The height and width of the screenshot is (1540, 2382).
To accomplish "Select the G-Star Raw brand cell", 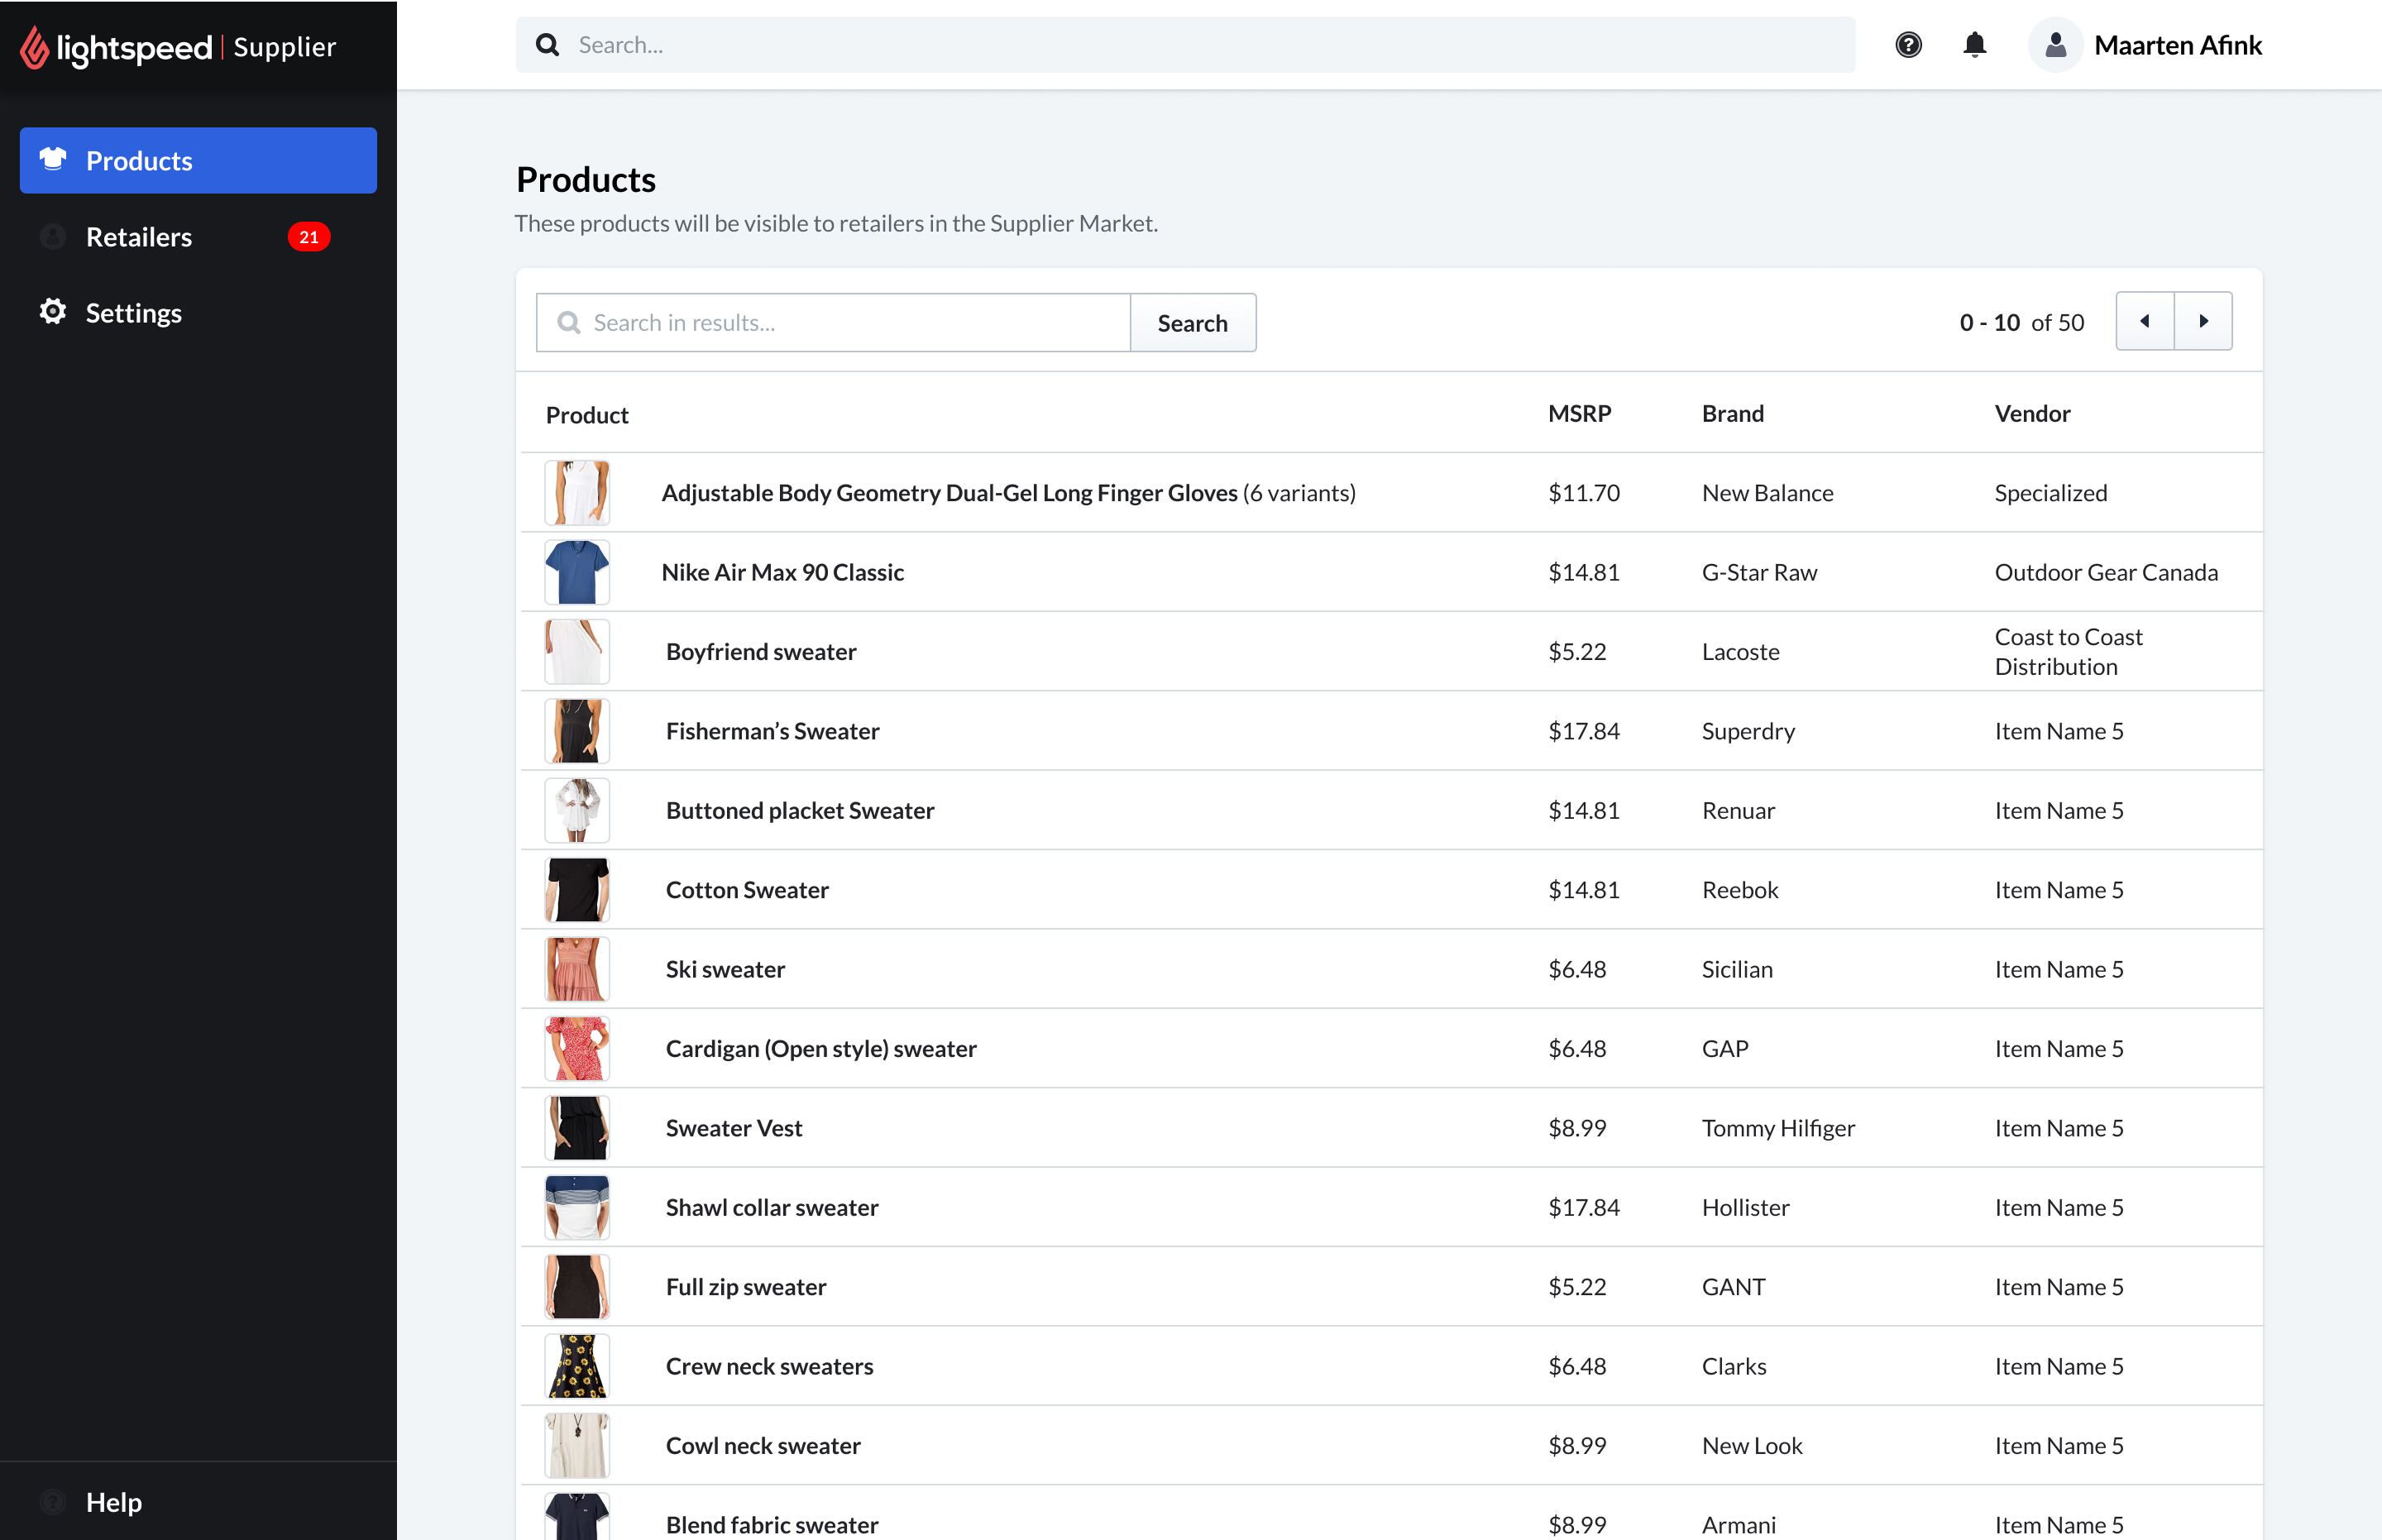I will (x=1759, y=572).
